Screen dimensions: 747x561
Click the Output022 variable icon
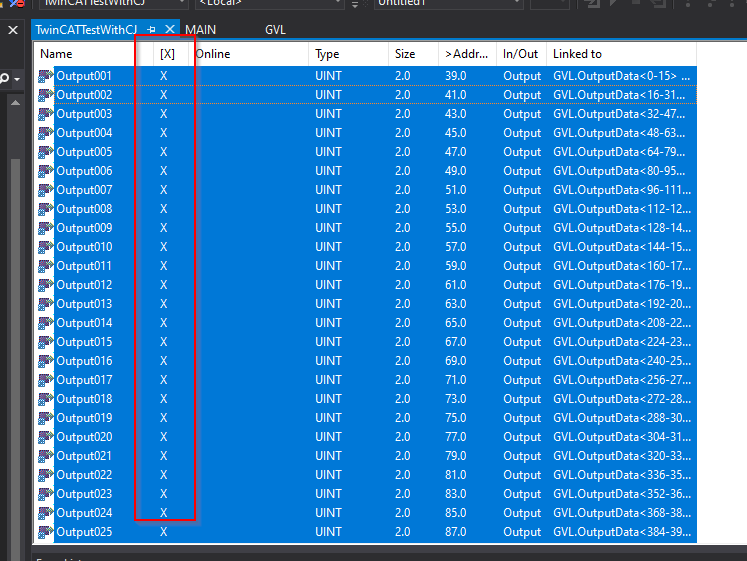(x=46, y=475)
